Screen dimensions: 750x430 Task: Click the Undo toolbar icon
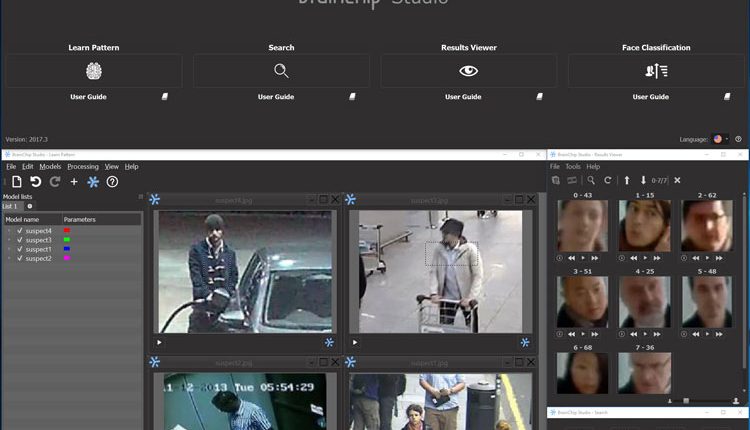[x=35, y=182]
